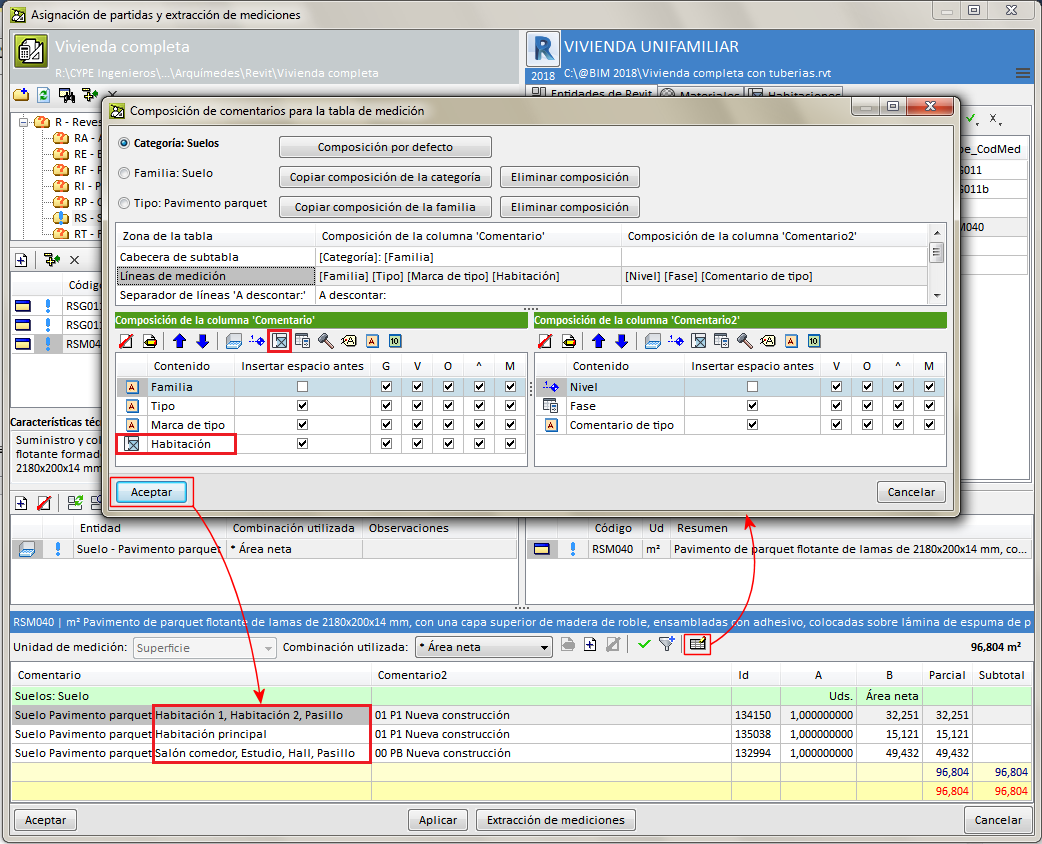Screen dimensions: 1042x844
Task: Toggle the V checkbox for the Fase row
Action: [x=836, y=405]
